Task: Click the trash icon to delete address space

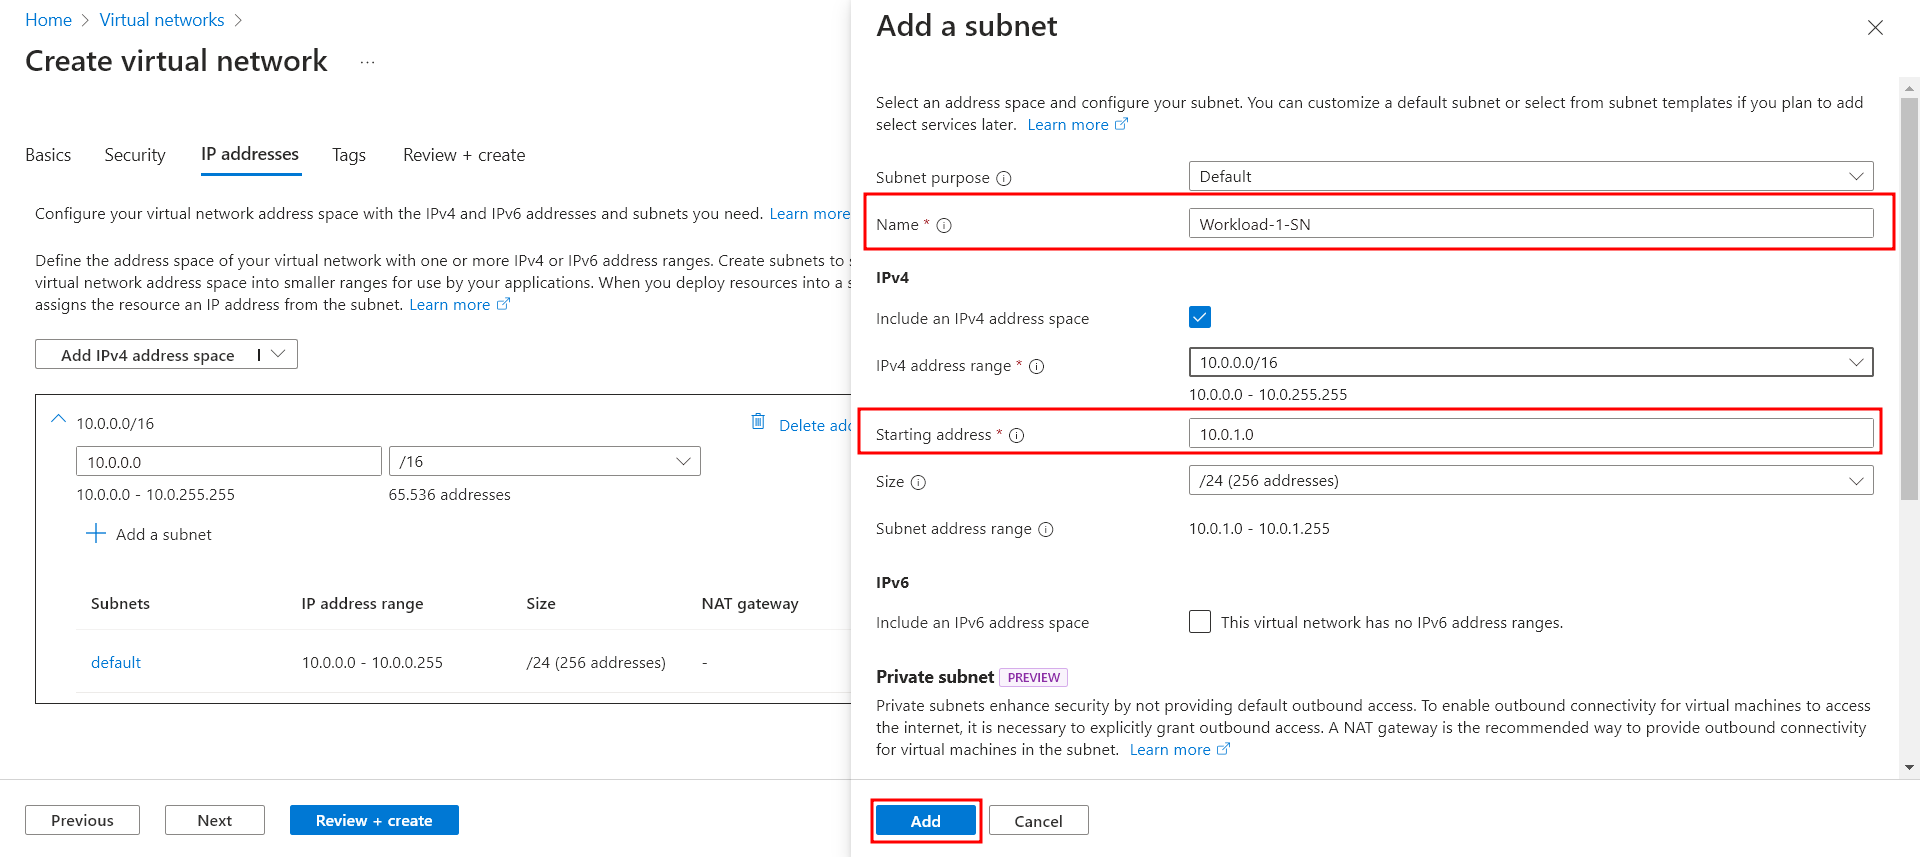Action: point(758,422)
